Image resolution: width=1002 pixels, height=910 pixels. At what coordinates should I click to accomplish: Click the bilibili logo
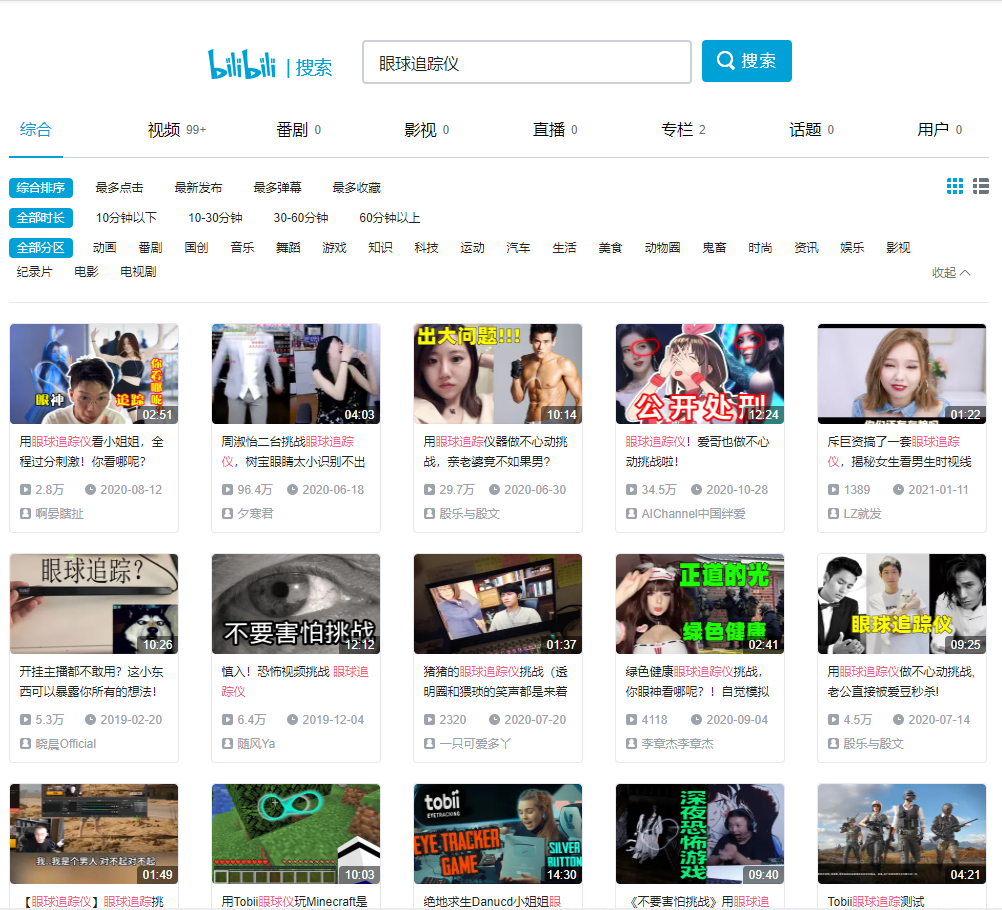[x=242, y=64]
